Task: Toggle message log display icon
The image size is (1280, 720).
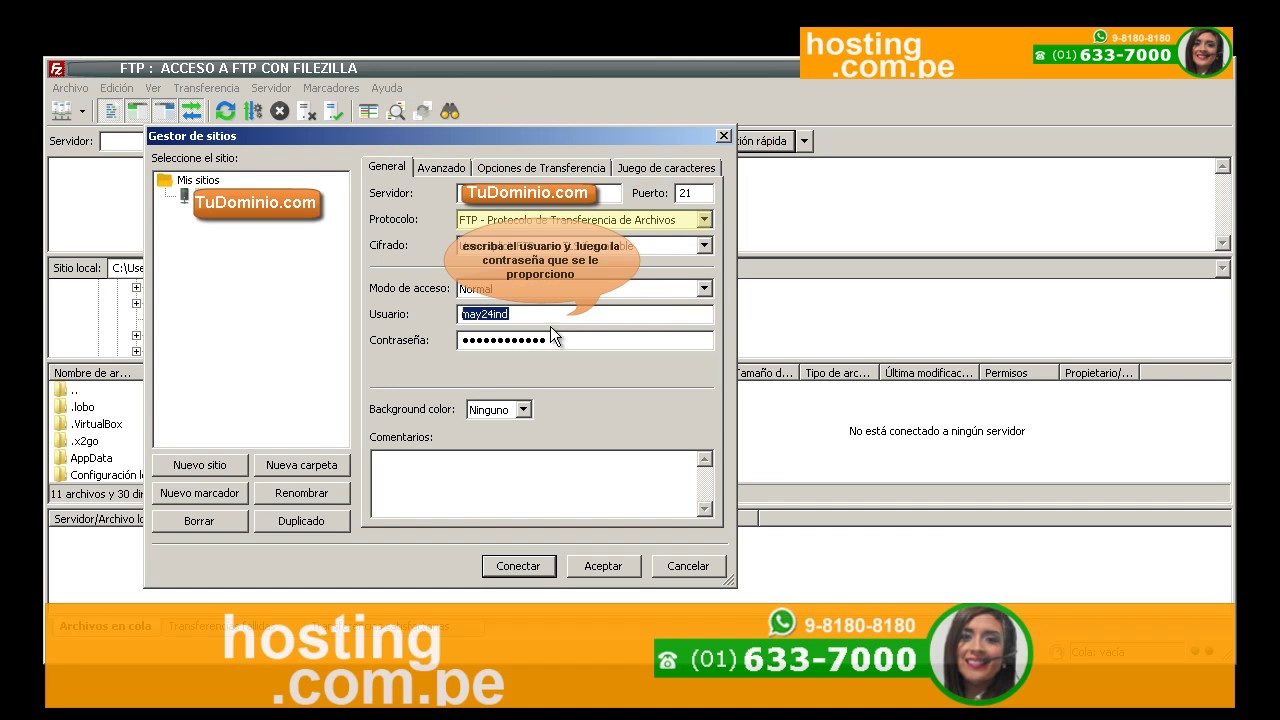Action: [111, 111]
